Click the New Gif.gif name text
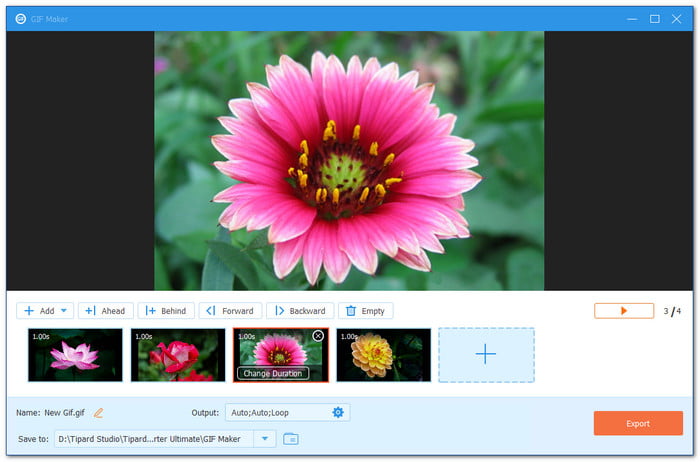This screenshot has height=462, width=700. [x=64, y=413]
